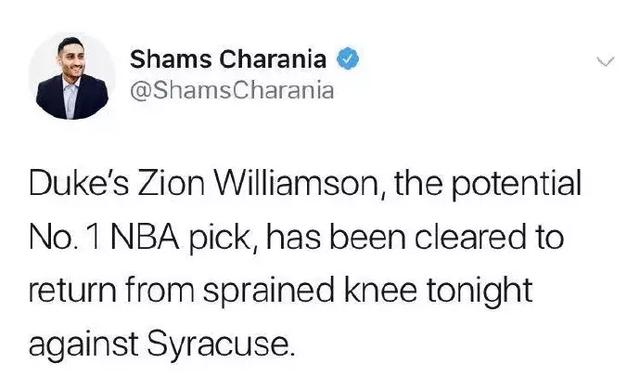Click the word "been" in the tweet

click(x=367, y=237)
